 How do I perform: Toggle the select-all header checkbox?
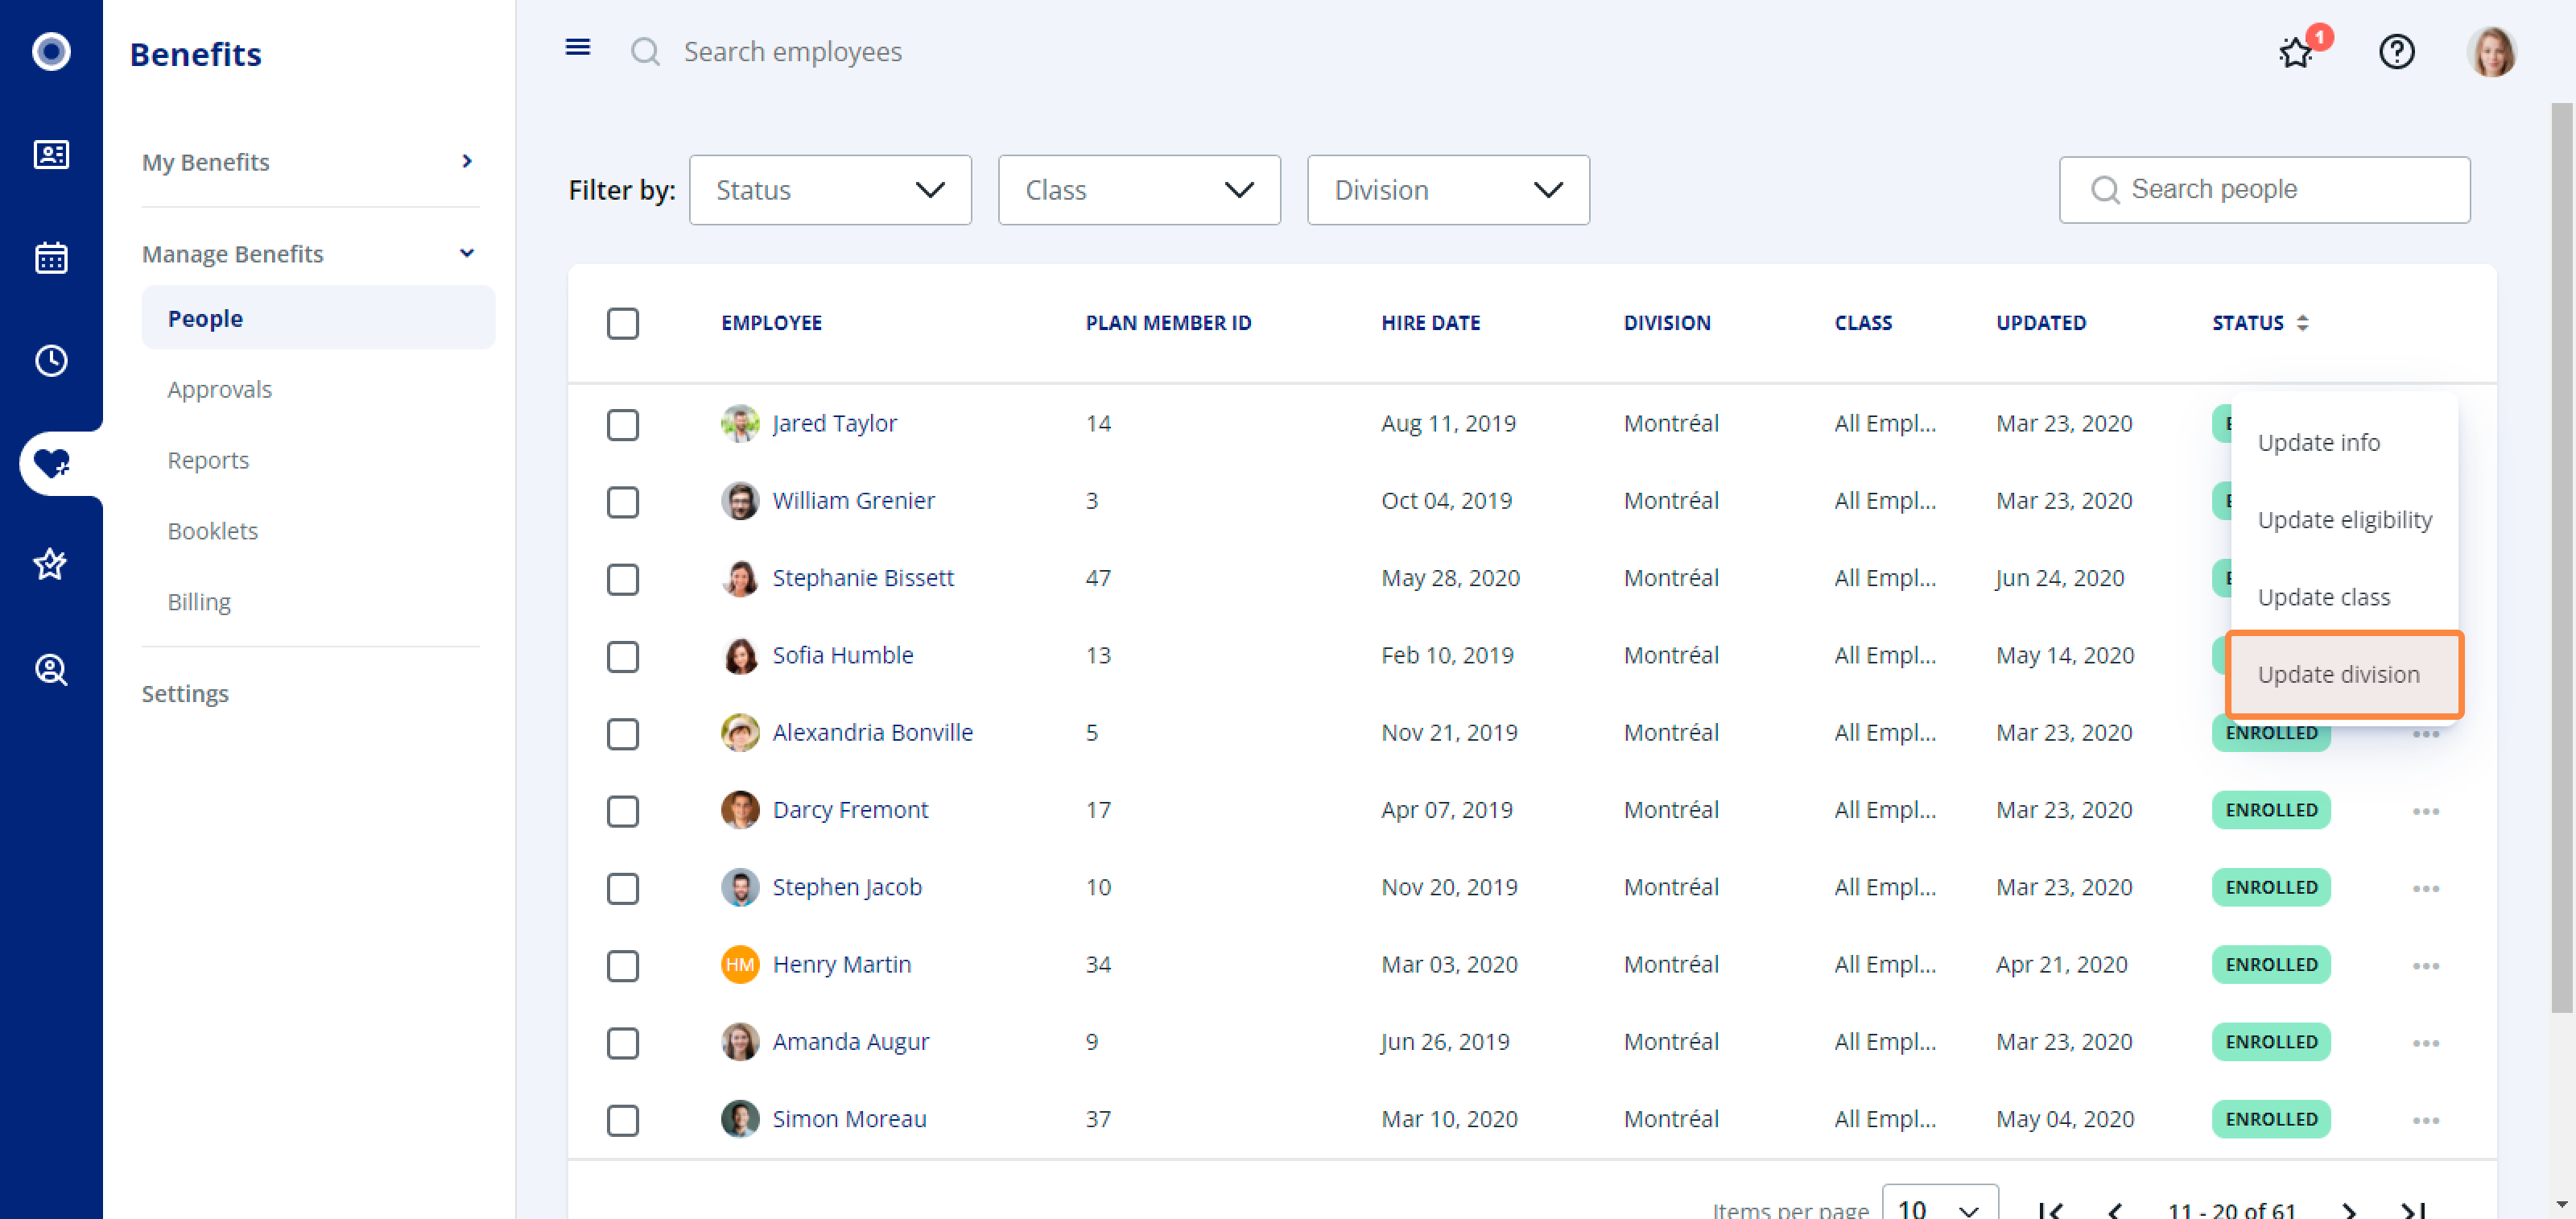click(623, 323)
